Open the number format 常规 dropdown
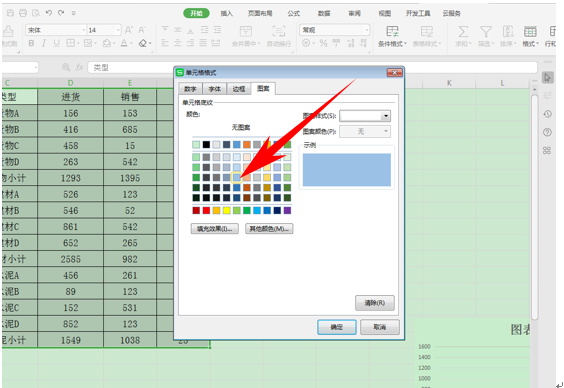The height and width of the screenshot is (388, 564). [367, 30]
